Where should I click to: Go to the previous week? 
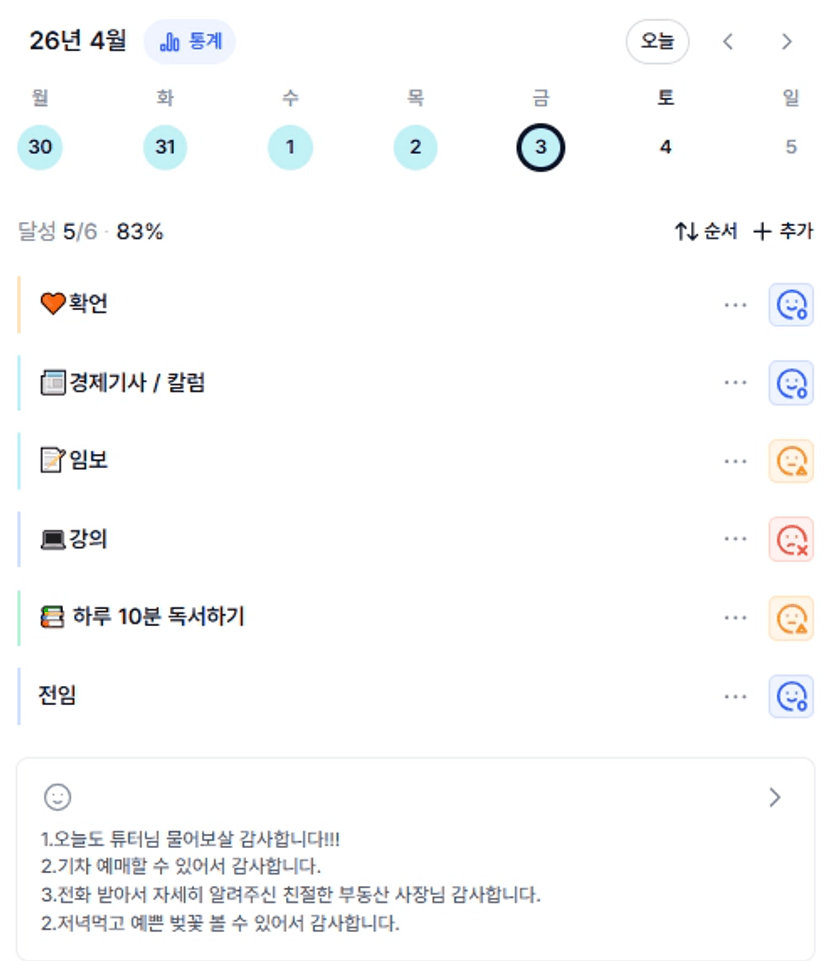pyautogui.click(x=728, y=42)
